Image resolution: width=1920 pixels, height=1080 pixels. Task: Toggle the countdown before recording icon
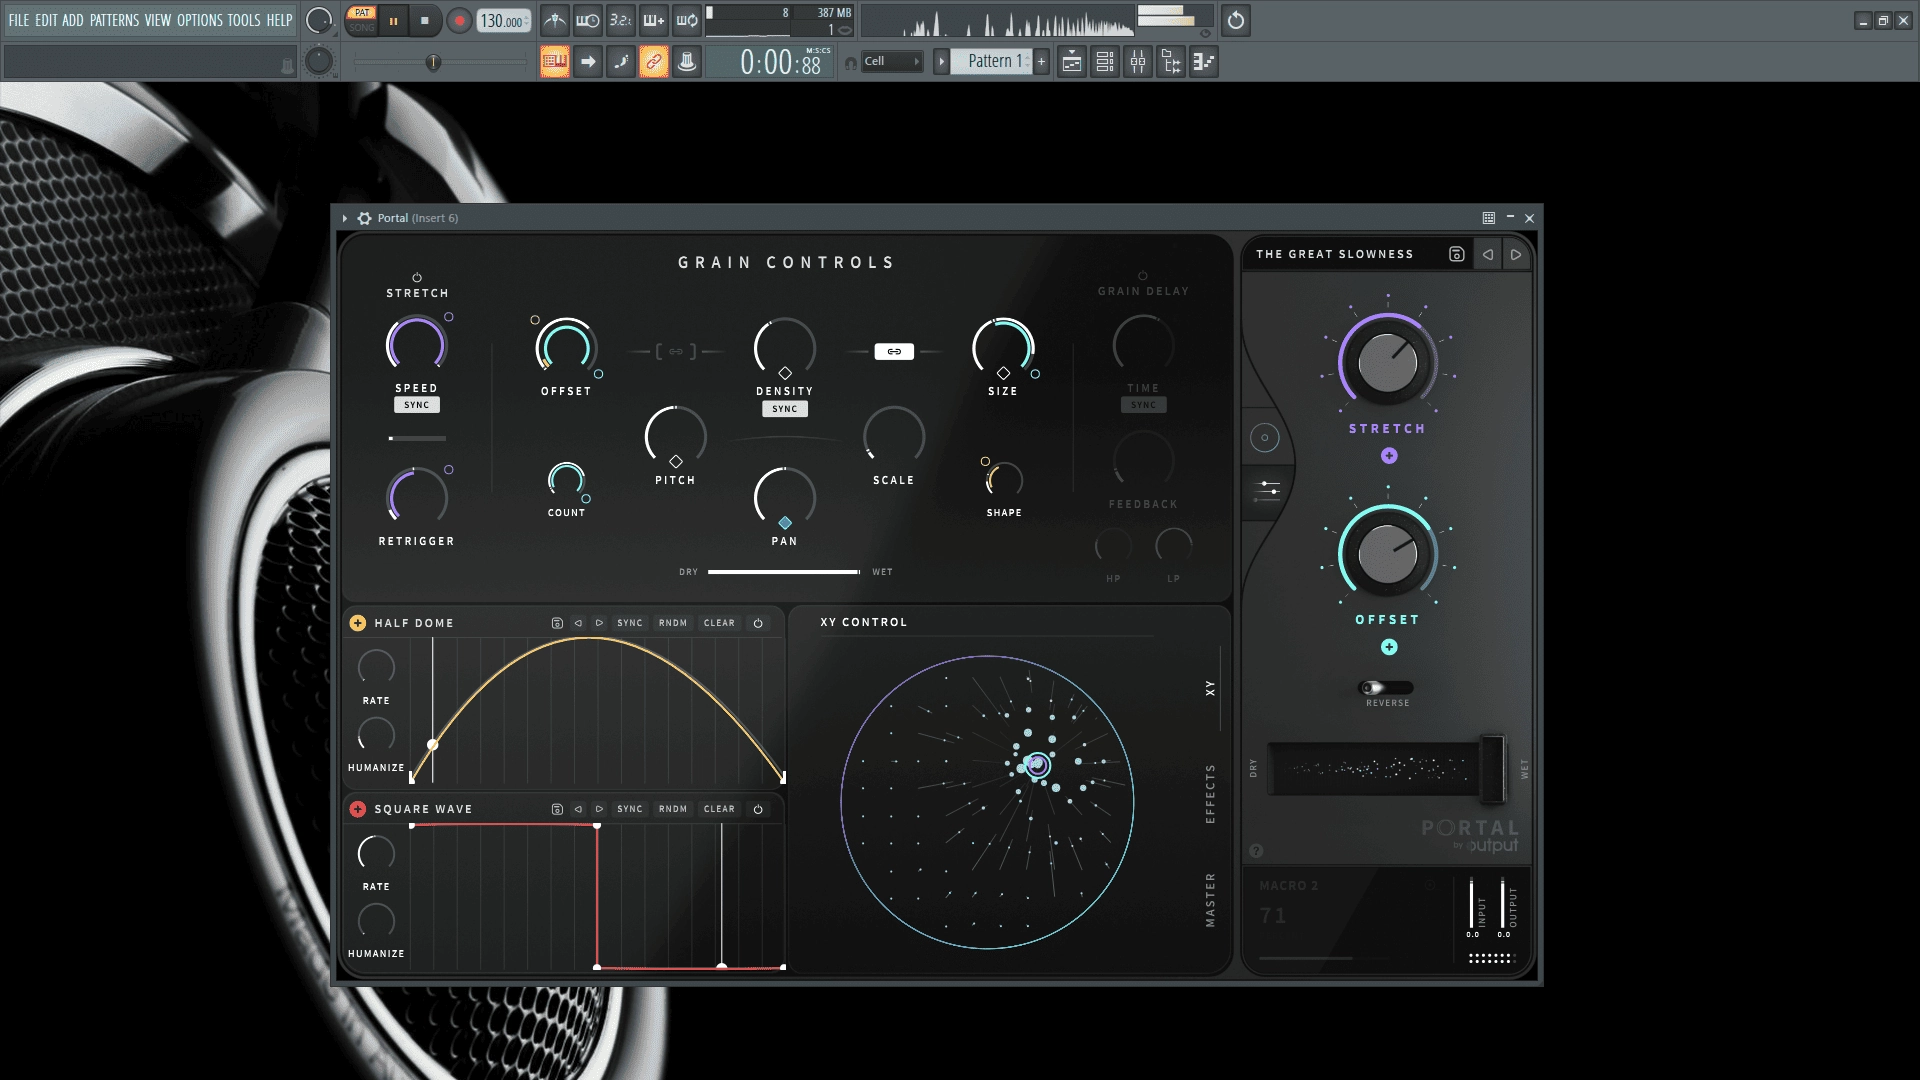tap(621, 20)
